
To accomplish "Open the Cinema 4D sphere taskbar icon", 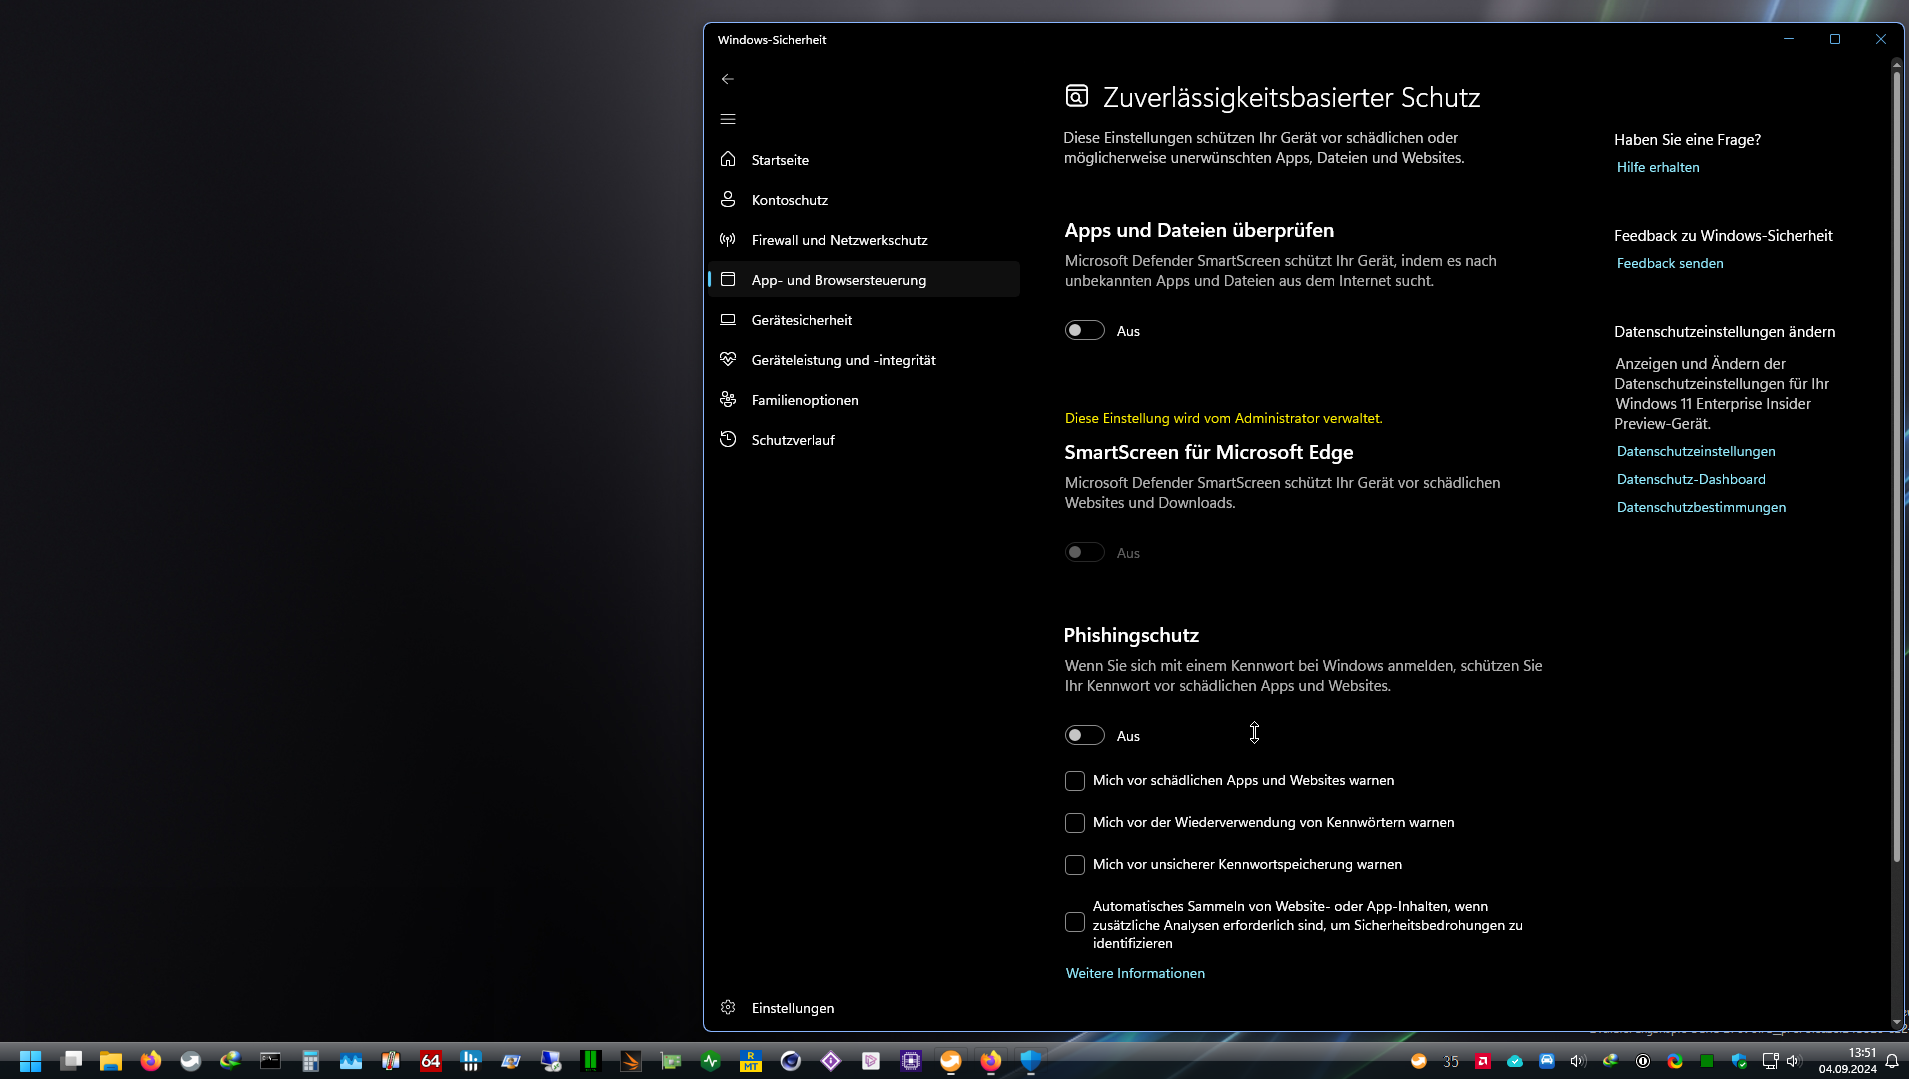I will [791, 1061].
